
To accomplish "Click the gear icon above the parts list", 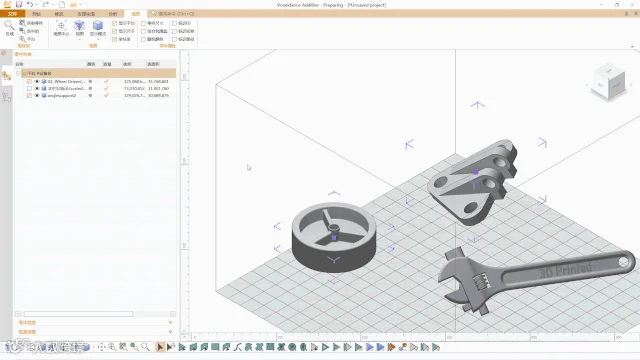I will [4, 53].
